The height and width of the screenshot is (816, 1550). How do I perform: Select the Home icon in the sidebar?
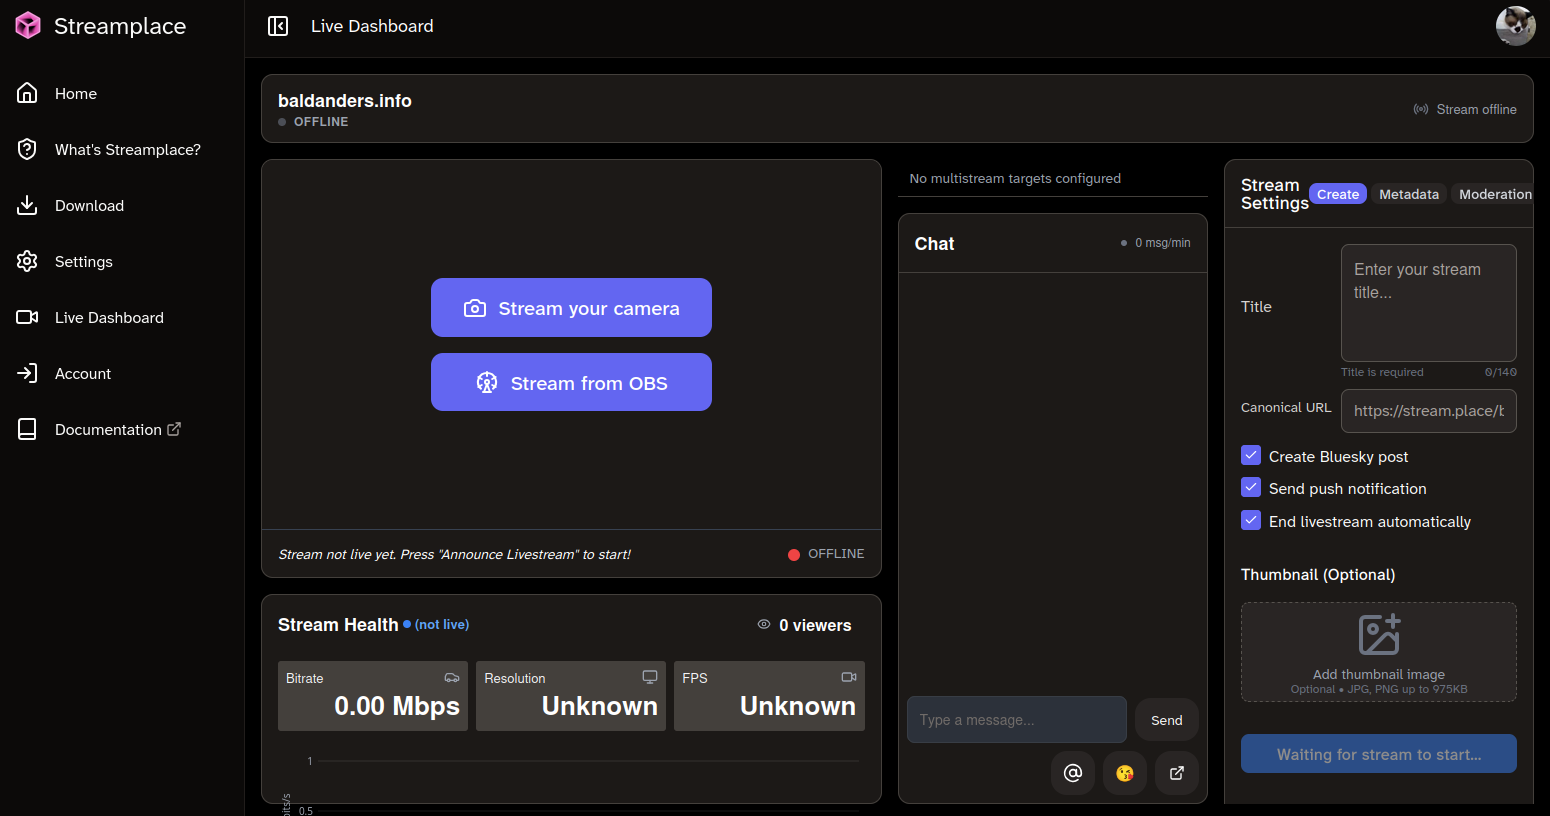27,93
